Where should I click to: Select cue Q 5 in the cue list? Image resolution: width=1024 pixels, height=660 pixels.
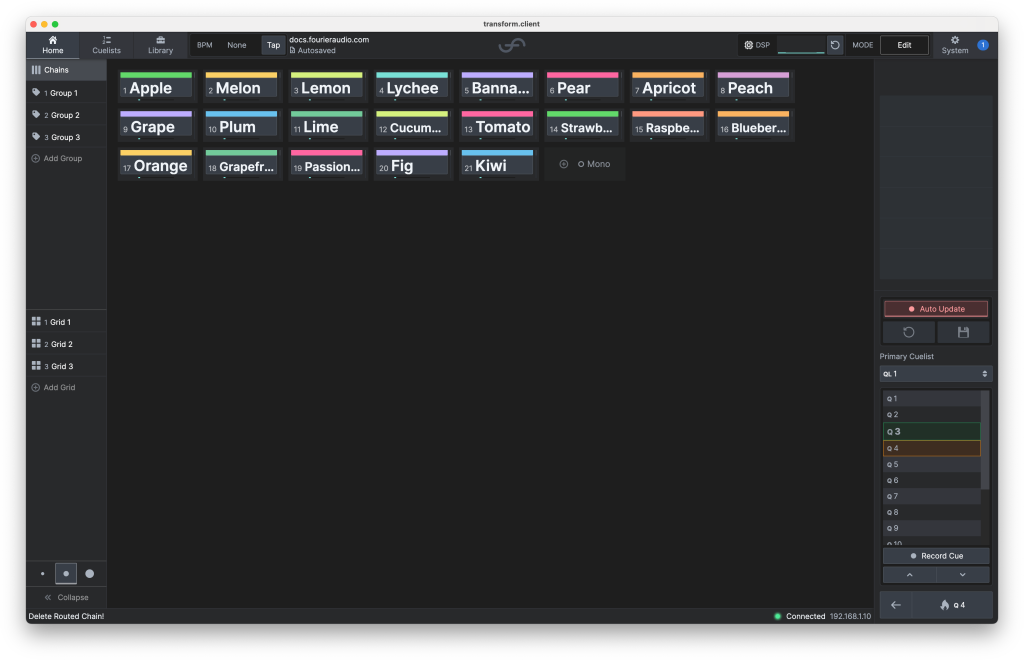pos(931,464)
